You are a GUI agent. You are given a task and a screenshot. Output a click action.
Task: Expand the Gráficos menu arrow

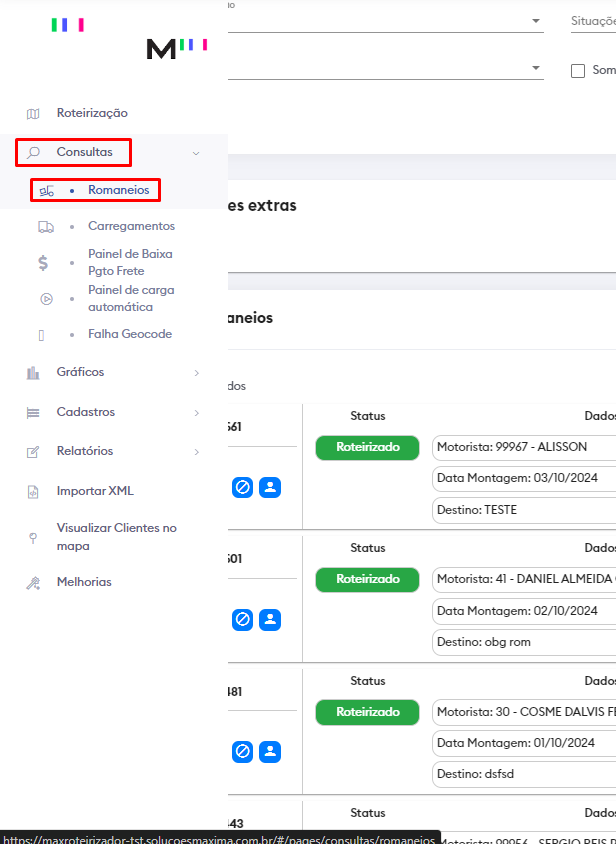coord(197,373)
